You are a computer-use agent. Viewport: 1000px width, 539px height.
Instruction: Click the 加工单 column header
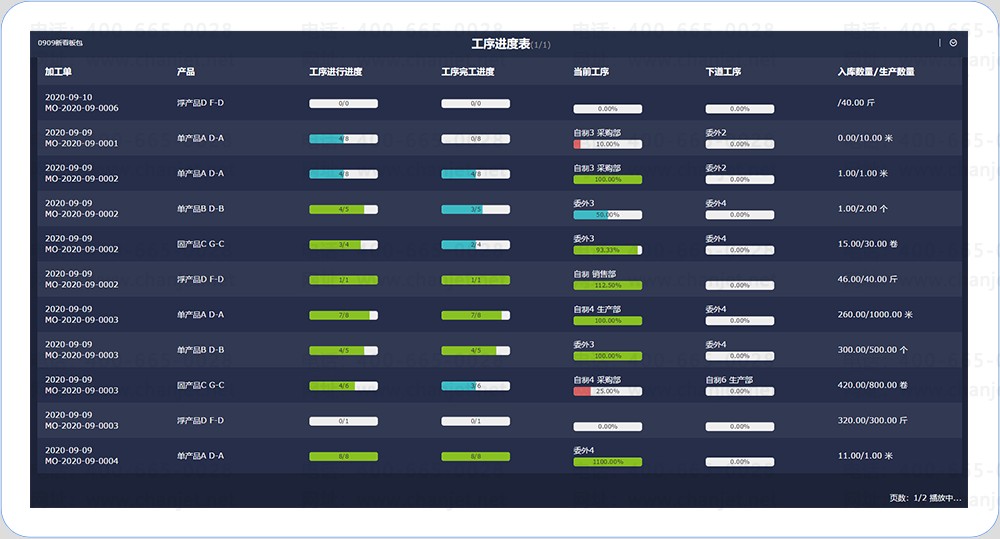[x=58, y=71]
